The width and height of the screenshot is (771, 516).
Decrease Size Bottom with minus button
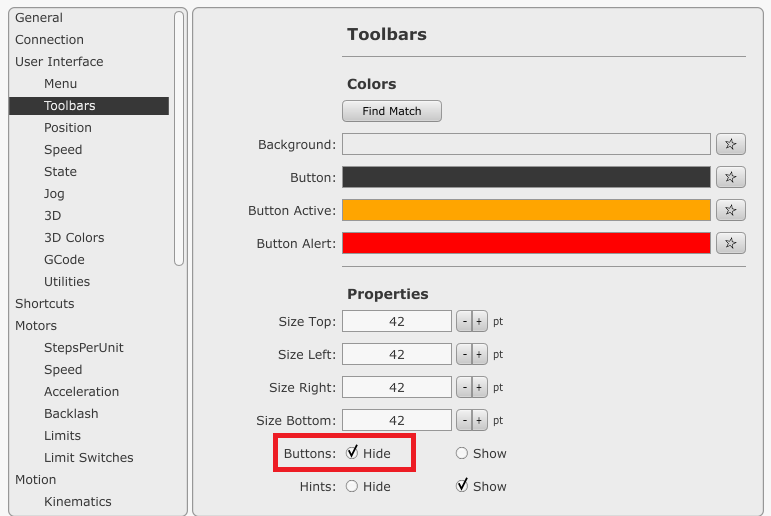coord(464,420)
